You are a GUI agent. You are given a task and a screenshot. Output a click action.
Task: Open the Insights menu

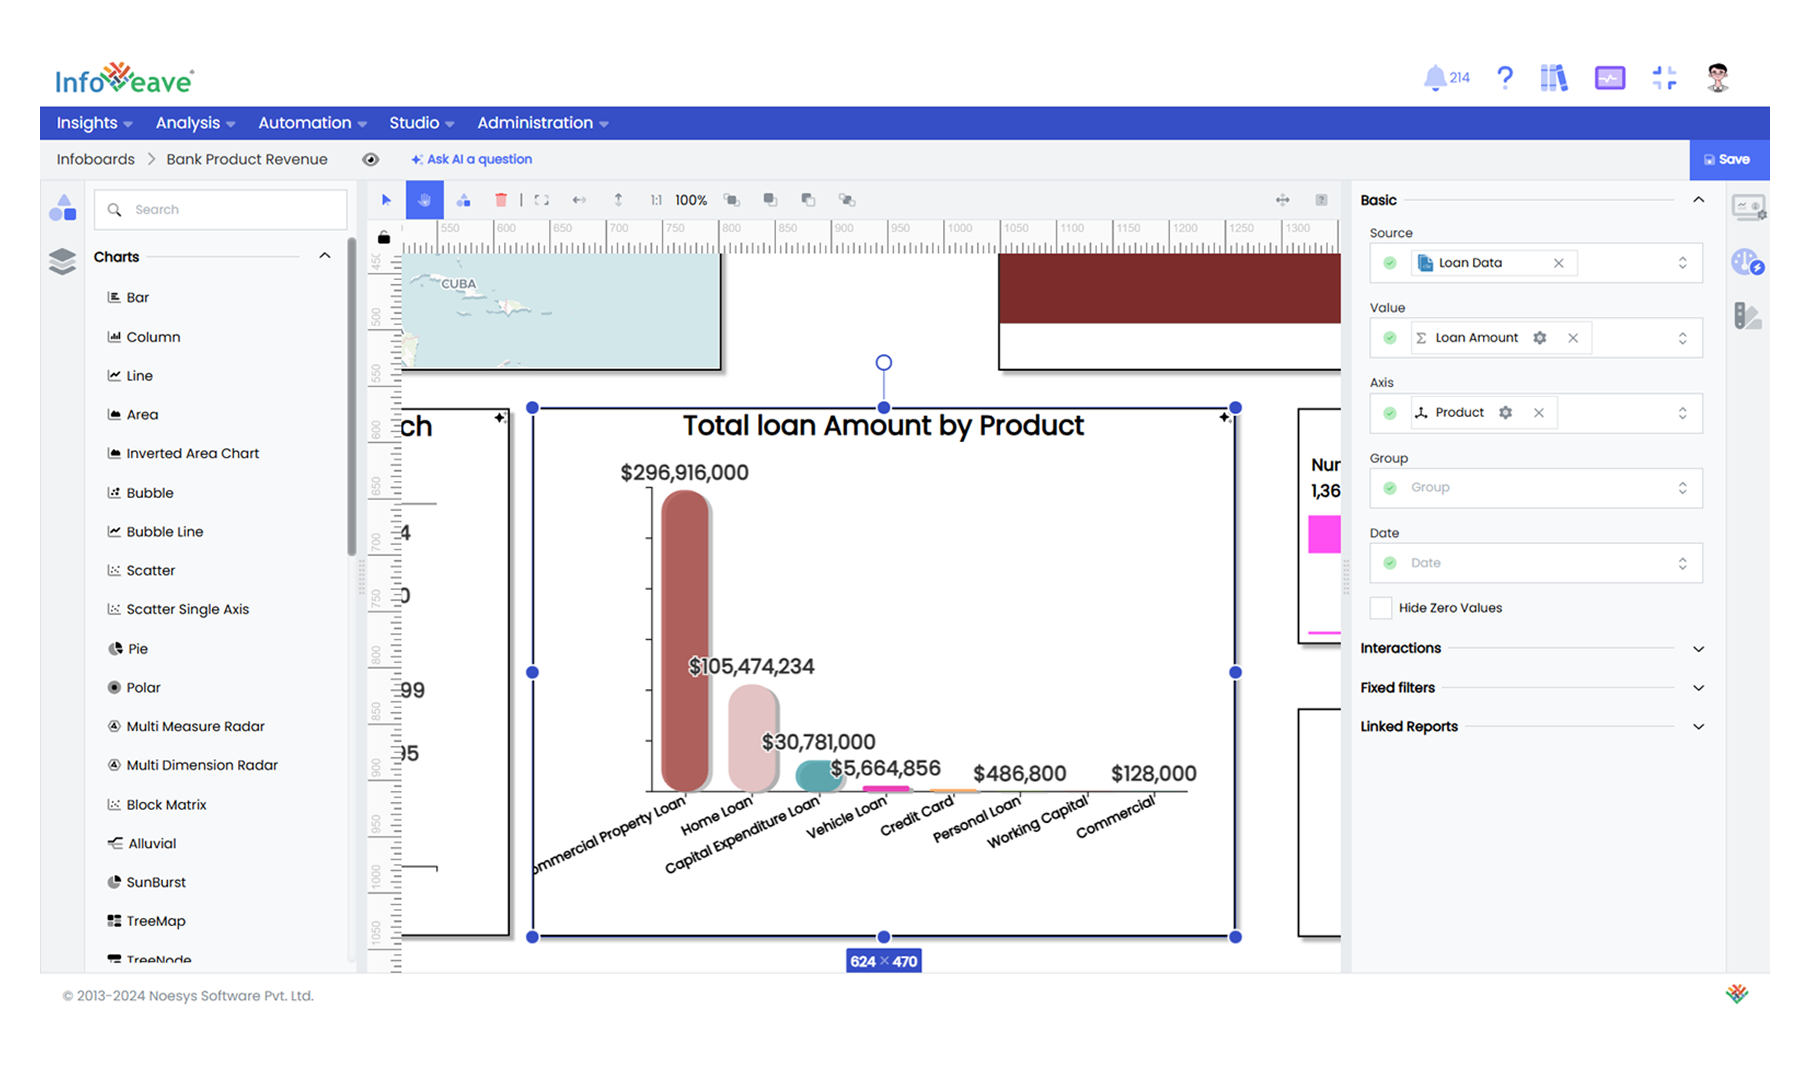86,122
